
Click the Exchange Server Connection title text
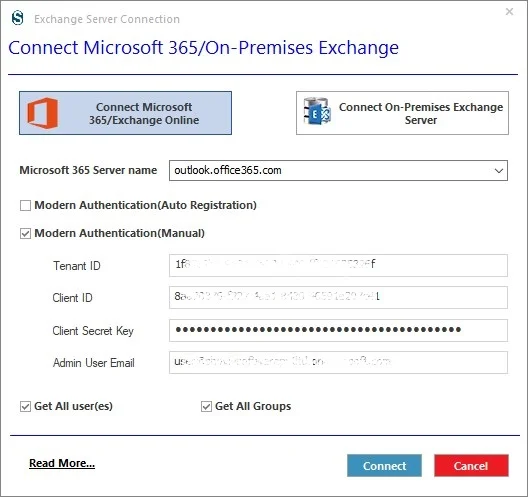pyautogui.click(x=107, y=19)
